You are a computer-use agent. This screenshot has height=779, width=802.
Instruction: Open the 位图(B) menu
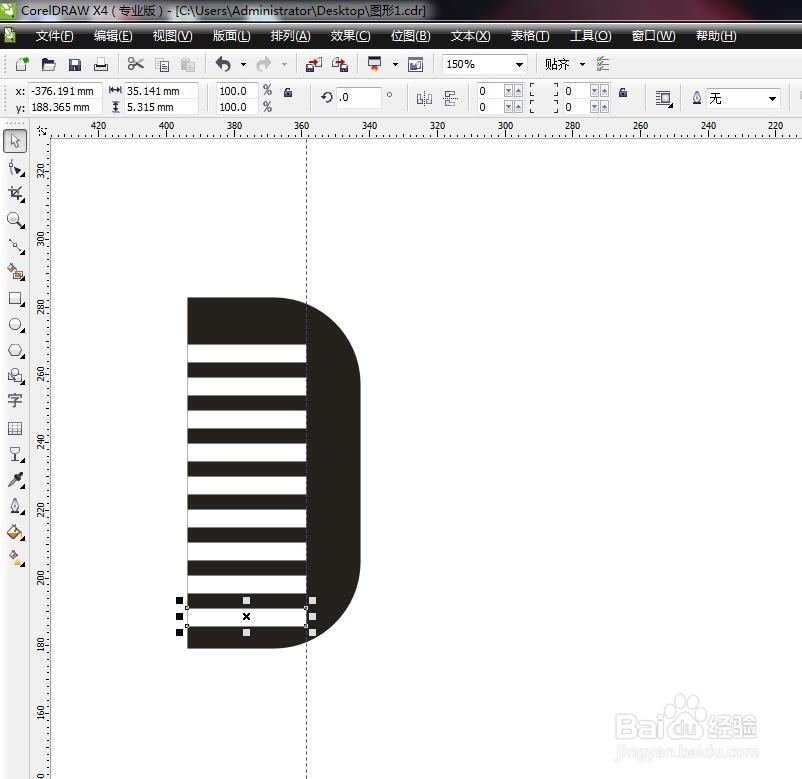[x=410, y=36]
